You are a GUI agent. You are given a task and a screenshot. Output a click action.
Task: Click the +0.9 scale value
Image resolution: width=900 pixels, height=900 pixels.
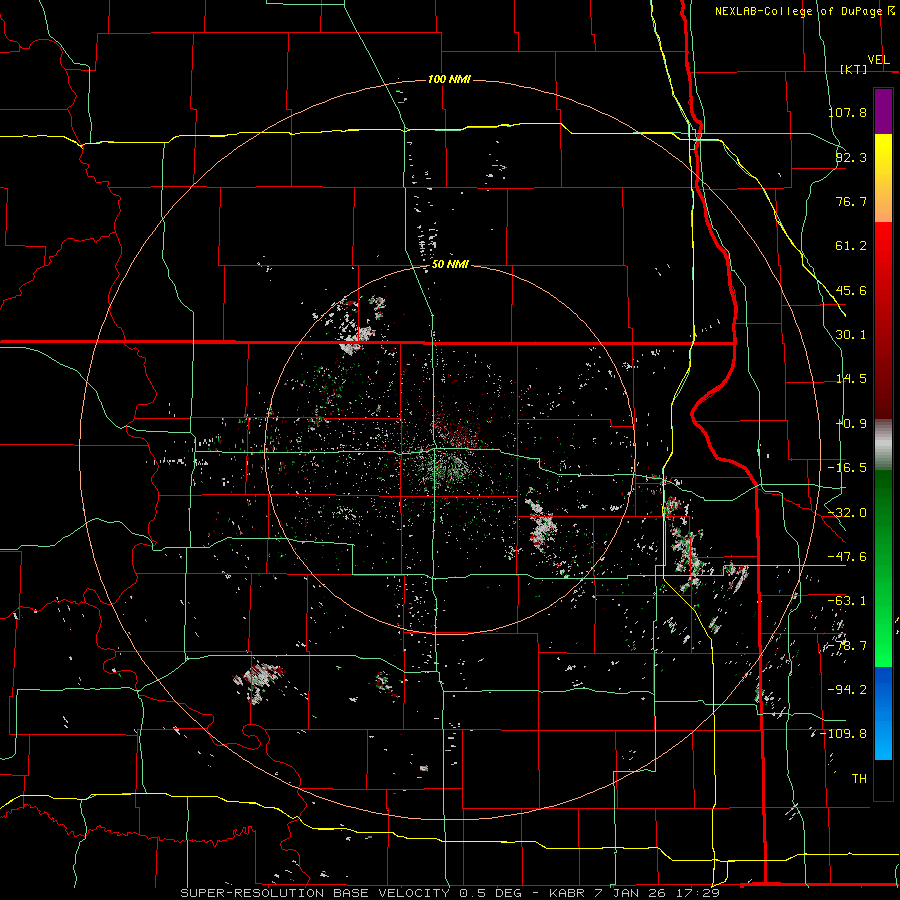[851, 424]
